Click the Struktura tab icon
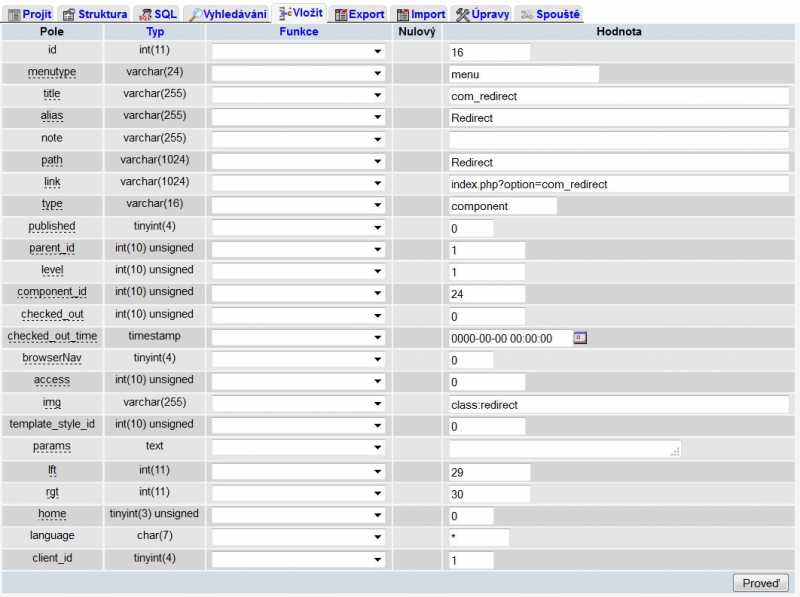800x597 pixels. [x=69, y=14]
